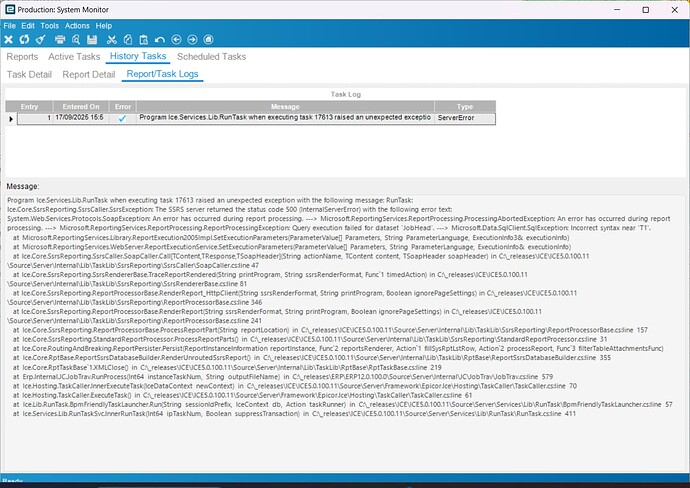Click the Back circled arrow icon
Screen dimensions: 690x488
click(176, 40)
